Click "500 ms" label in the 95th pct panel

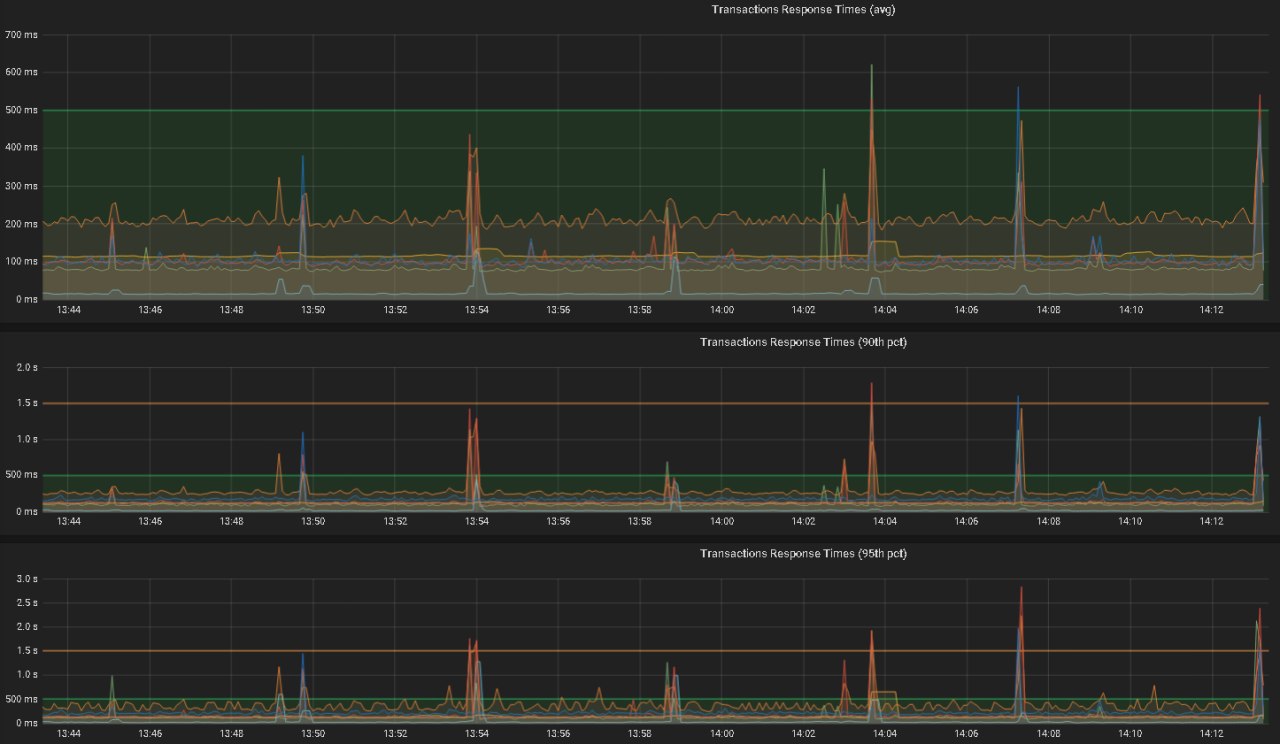21,699
